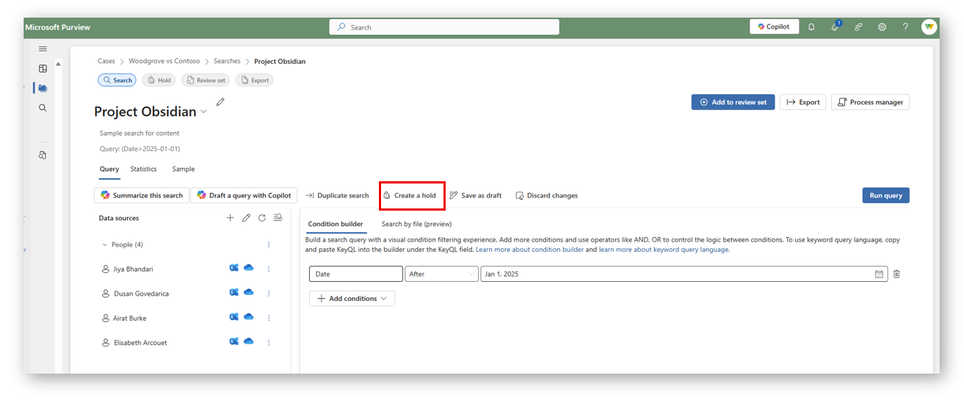Switch to the Statistics tab

pyautogui.click(x=143, y=169)
